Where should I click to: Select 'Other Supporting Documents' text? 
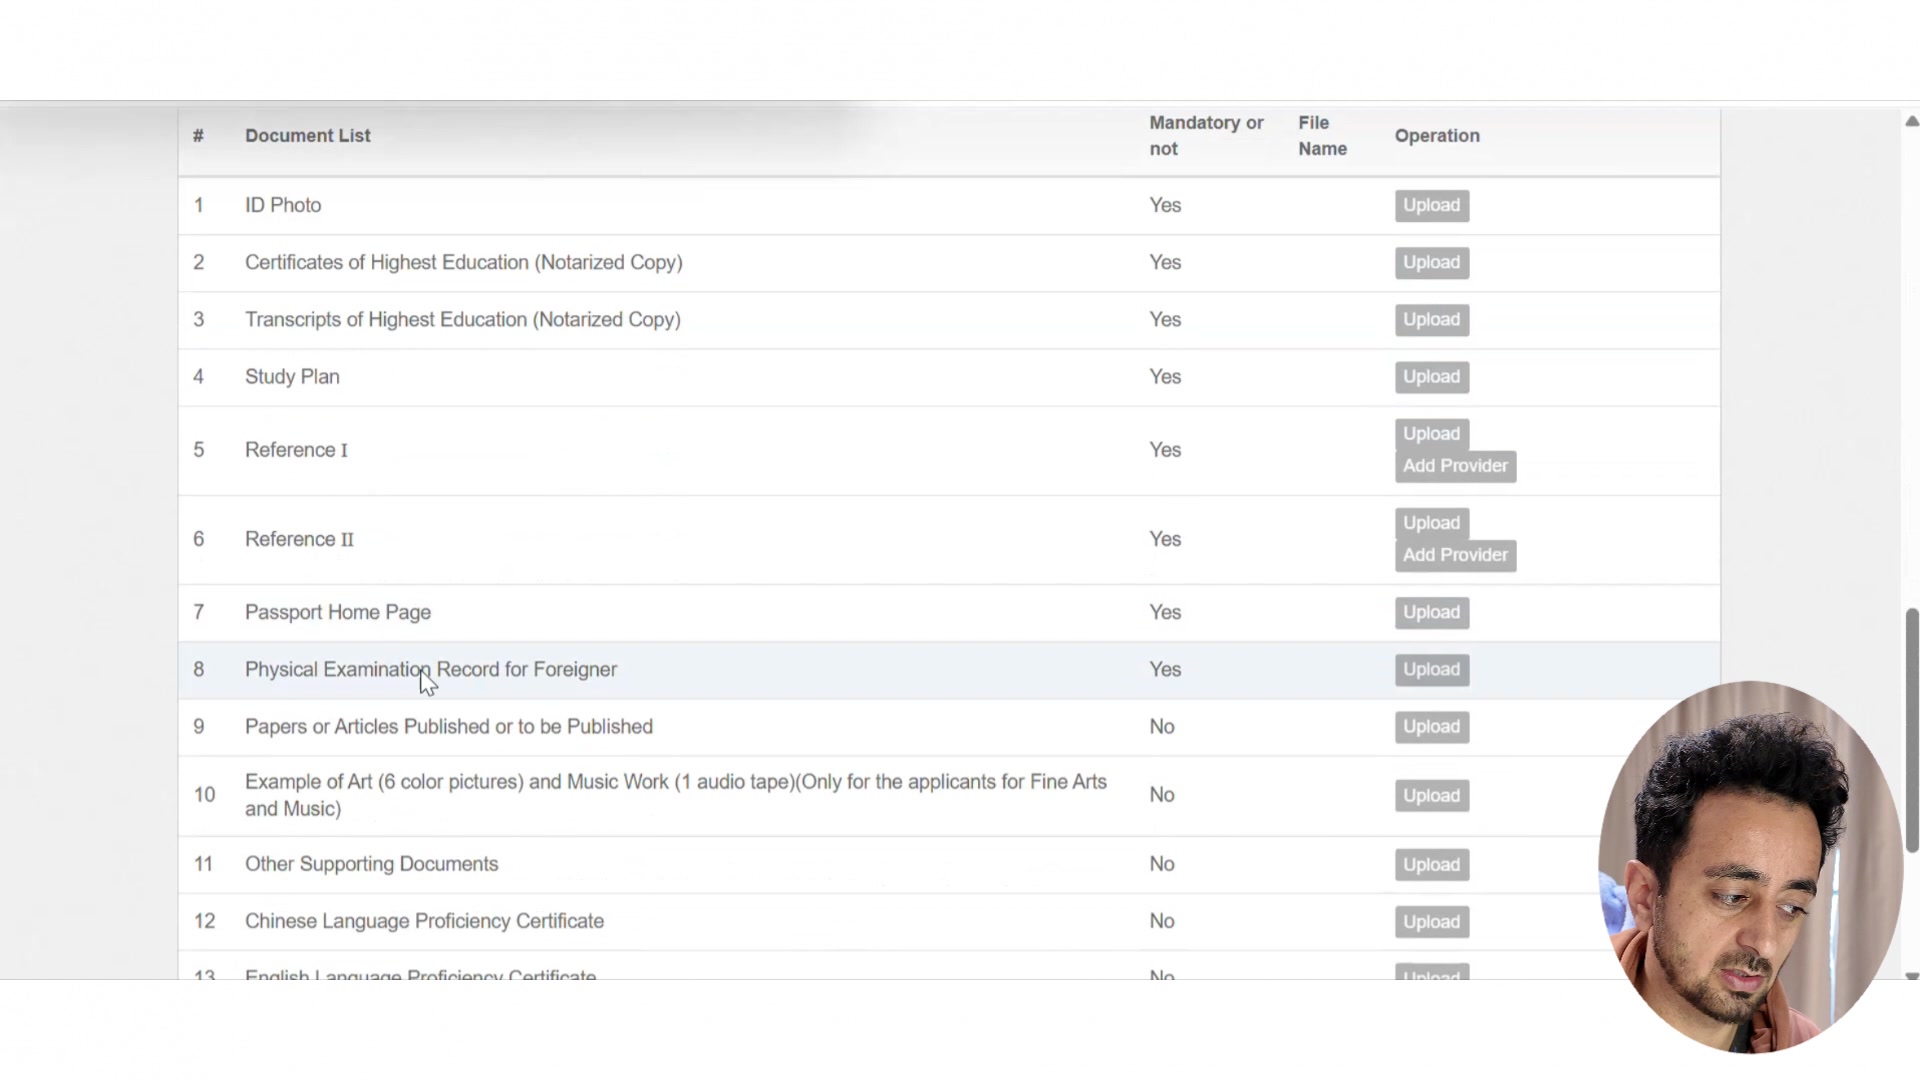point(371,864)
